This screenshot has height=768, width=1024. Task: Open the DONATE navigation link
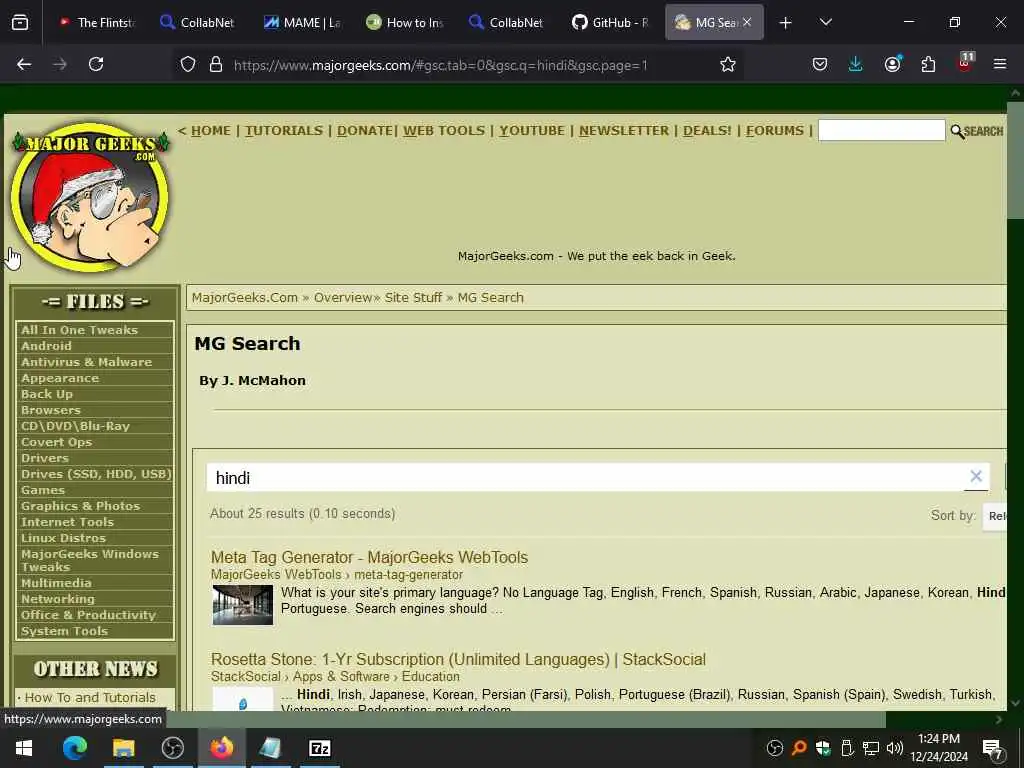[x=364, y=131]
